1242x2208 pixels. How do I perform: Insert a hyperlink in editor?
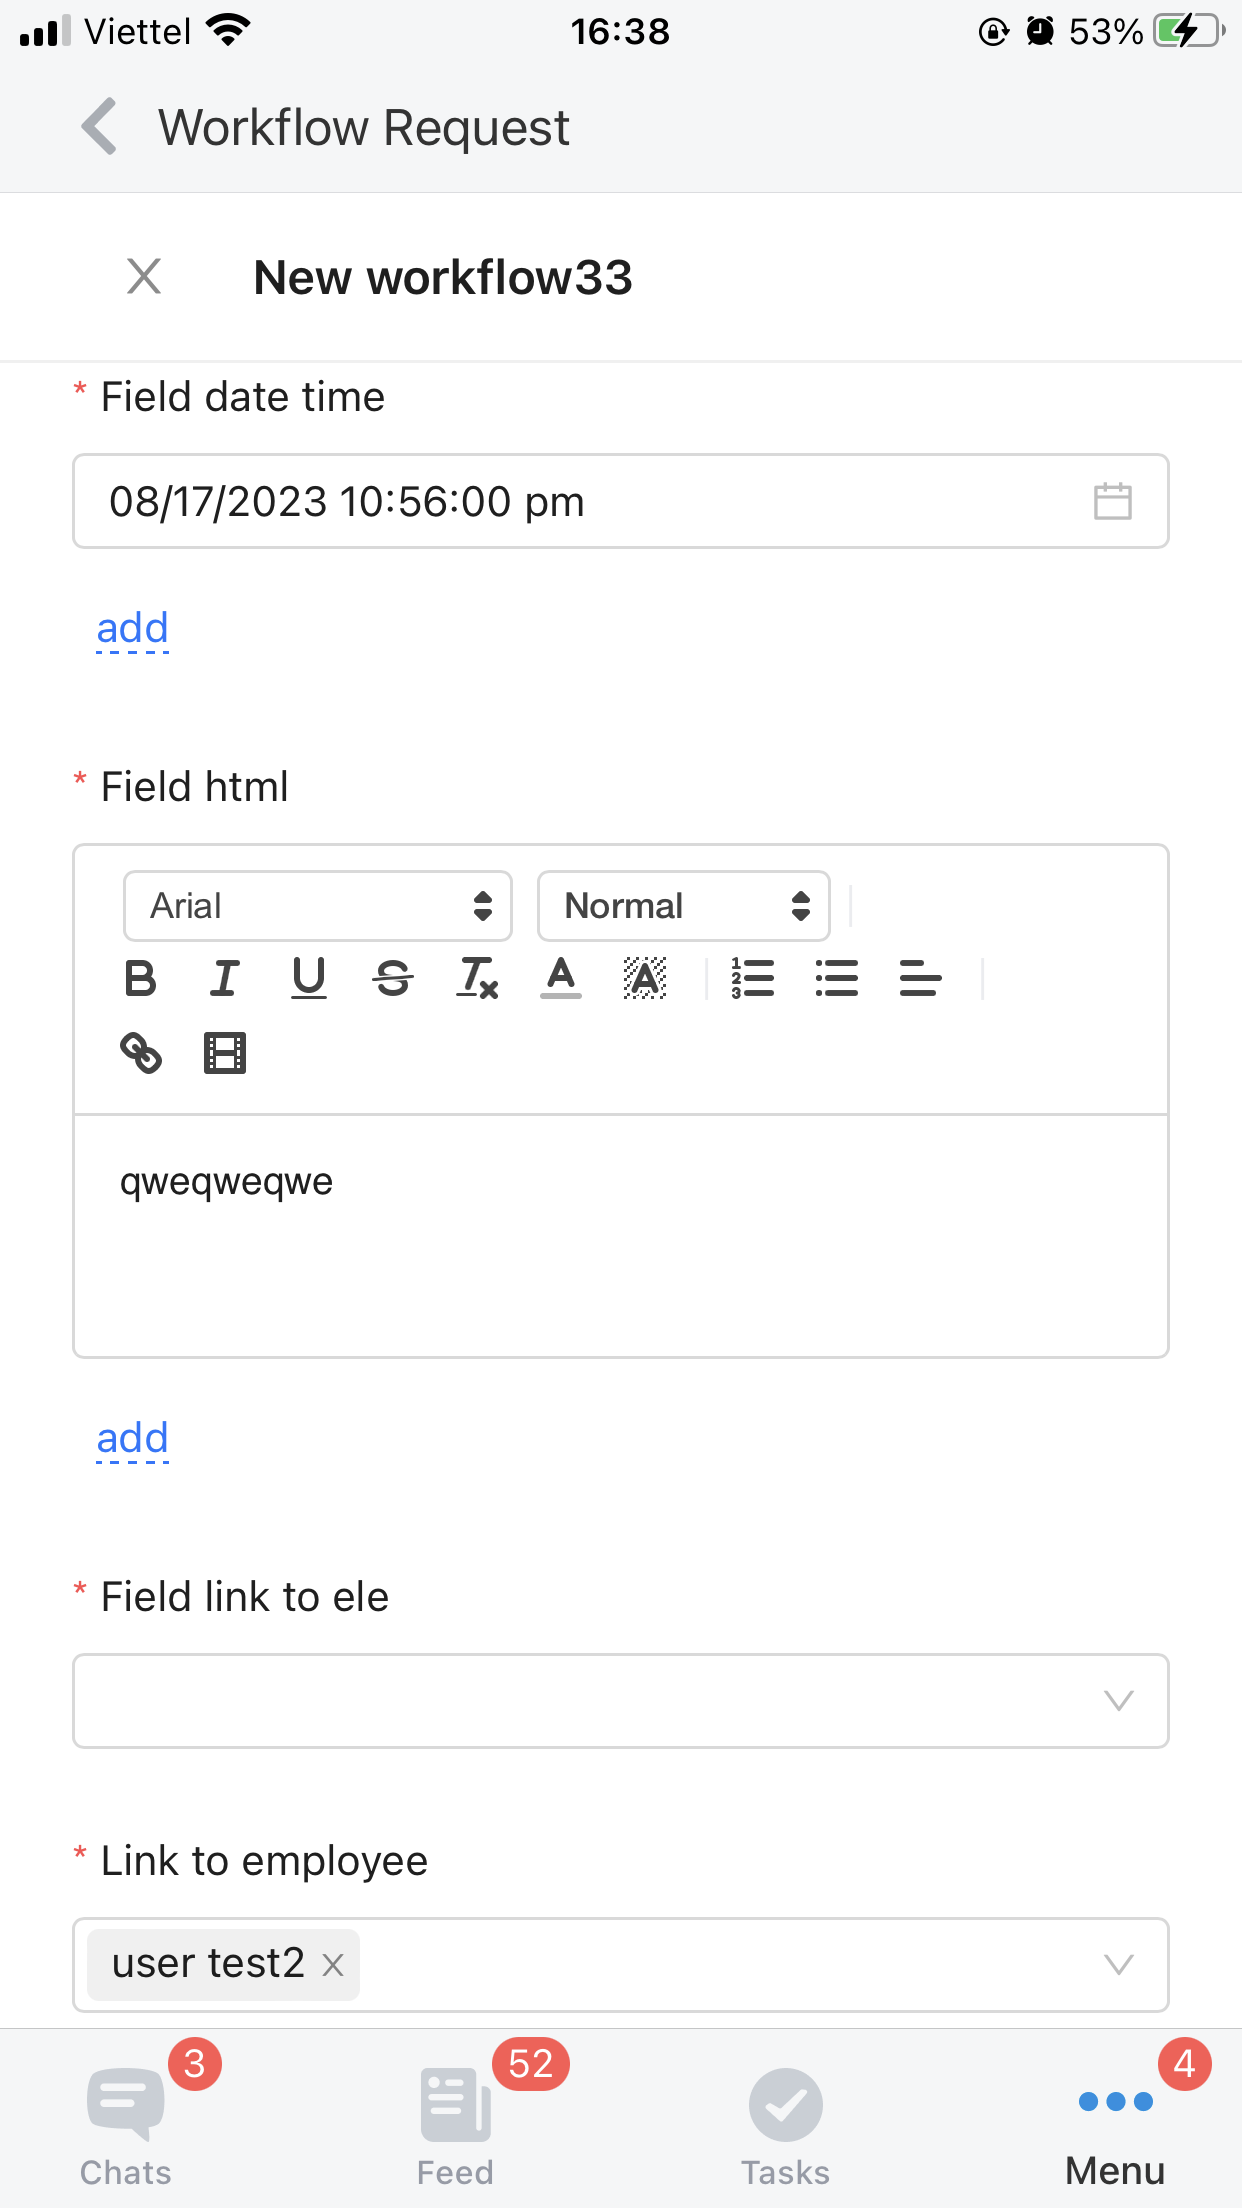point(141,1053)
